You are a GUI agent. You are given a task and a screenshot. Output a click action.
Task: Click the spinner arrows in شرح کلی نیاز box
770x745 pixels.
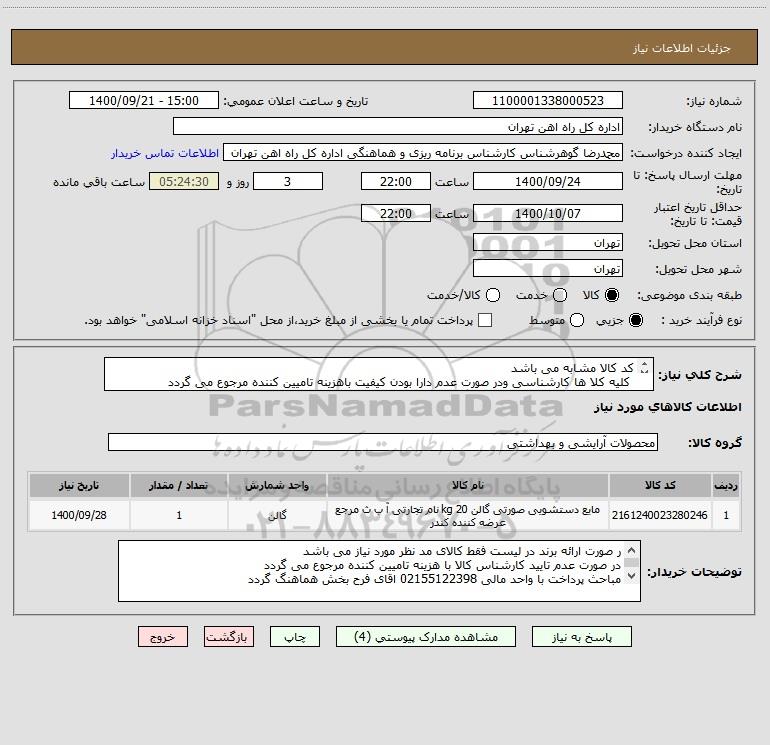644,367
